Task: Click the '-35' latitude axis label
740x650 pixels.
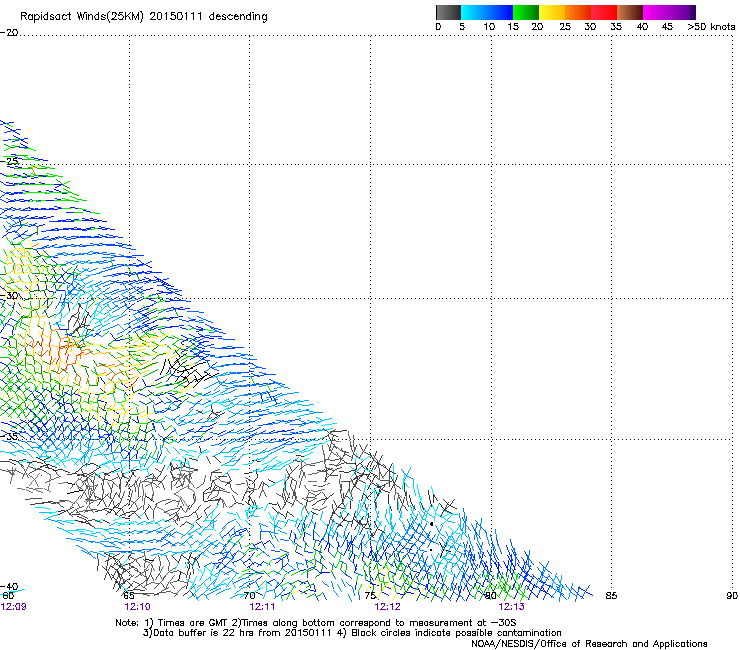Action: click(9, 436)
